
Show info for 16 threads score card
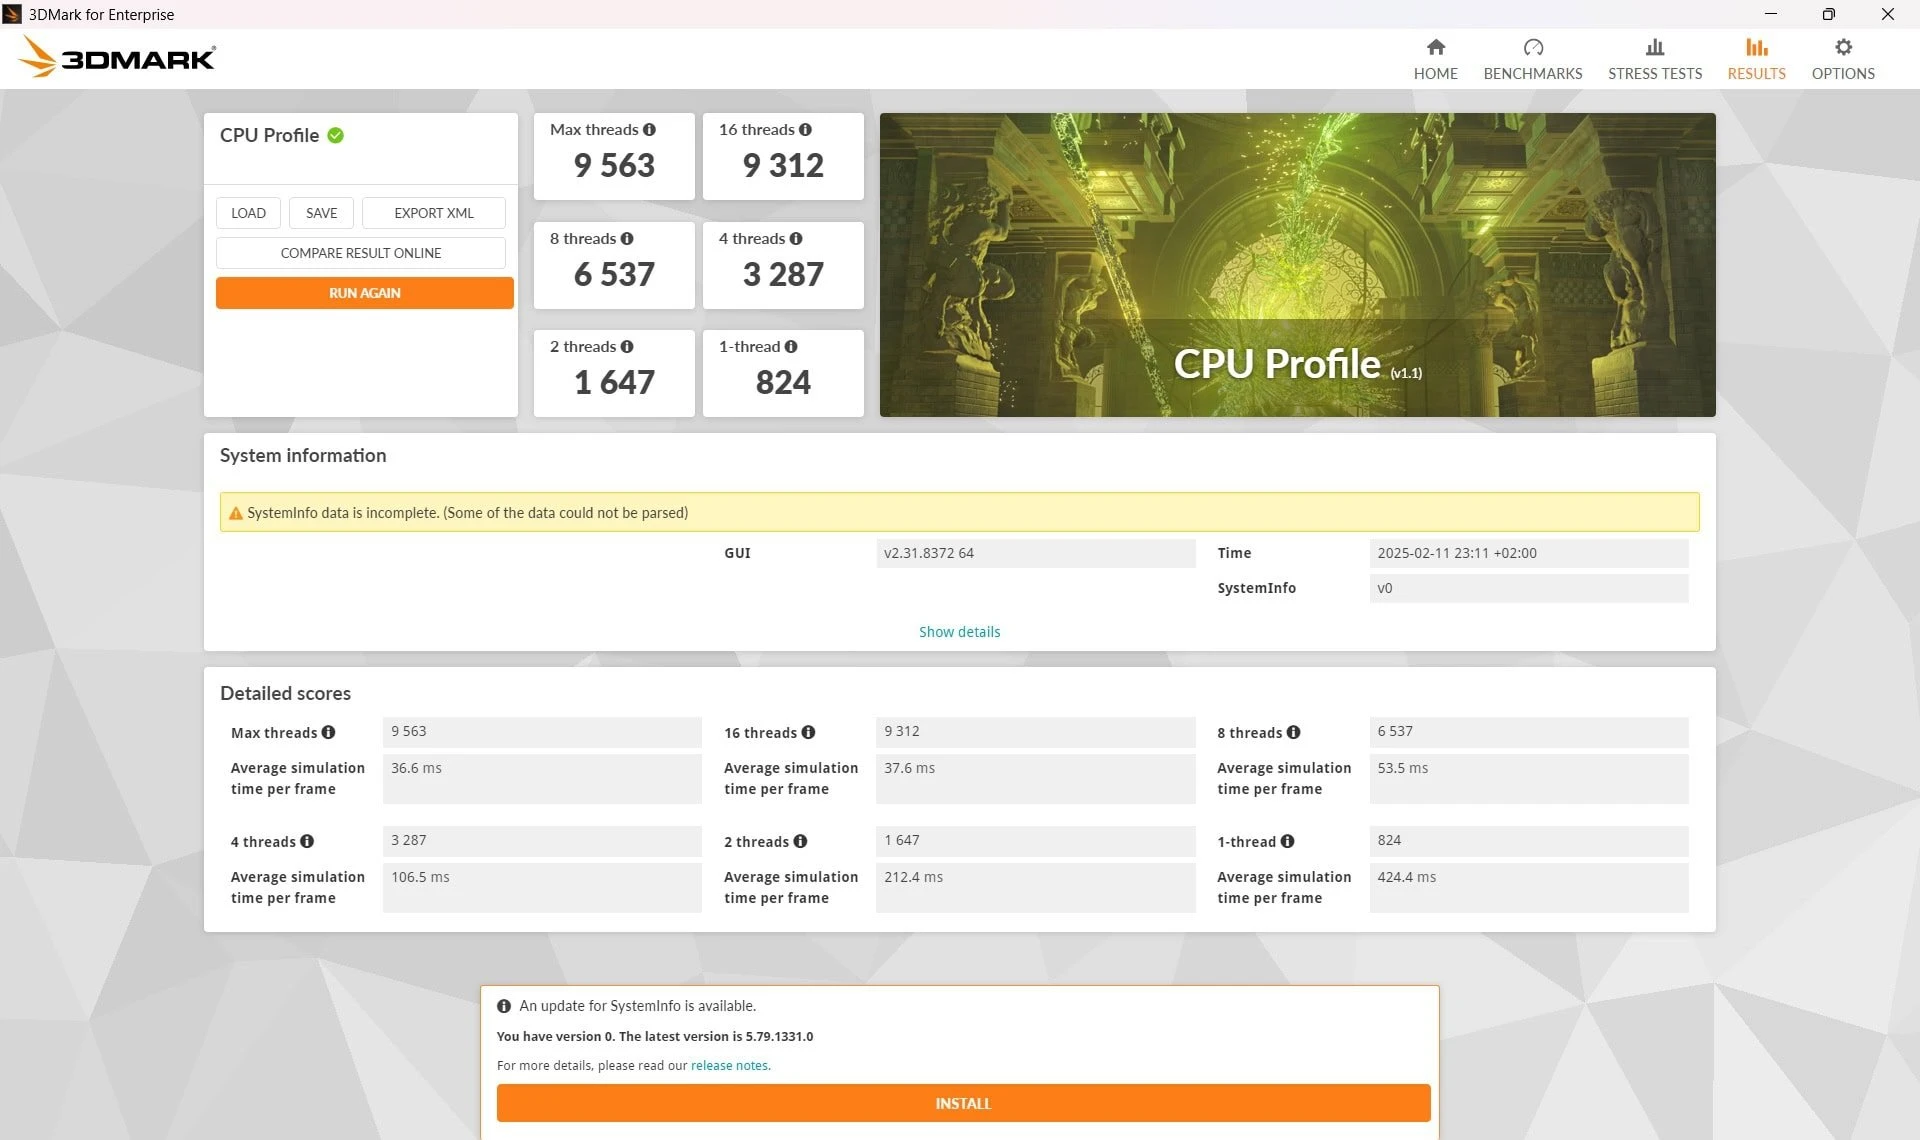click(x=805, y=130)
